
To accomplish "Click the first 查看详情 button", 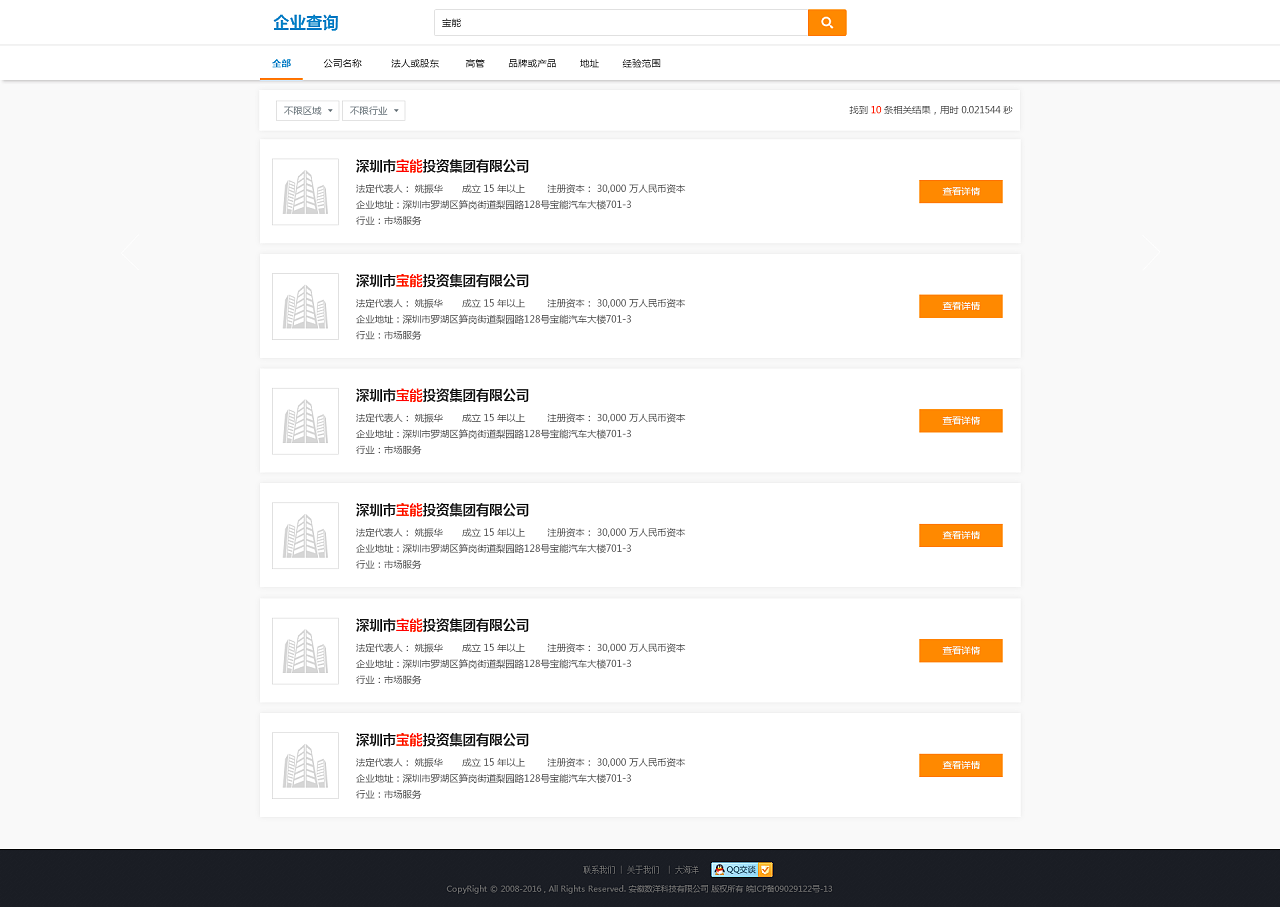I will coord(960,191).
